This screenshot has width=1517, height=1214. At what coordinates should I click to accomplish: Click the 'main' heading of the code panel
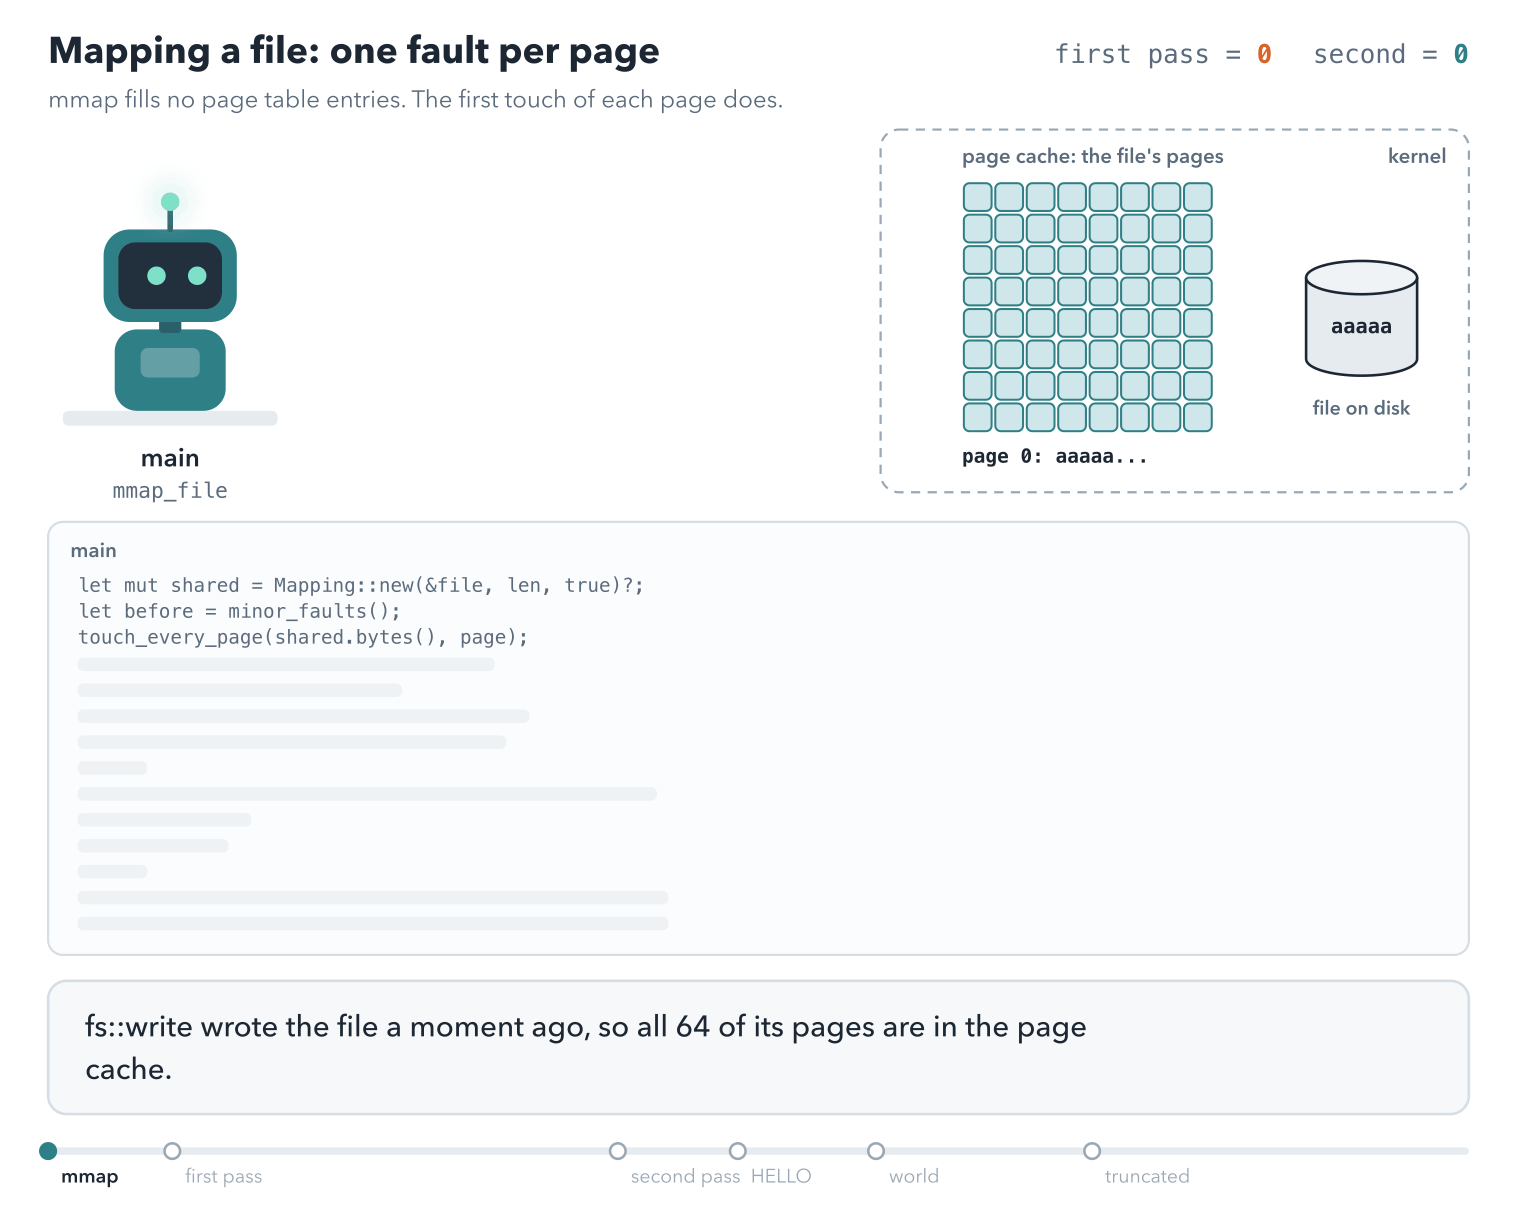point(93,551)
